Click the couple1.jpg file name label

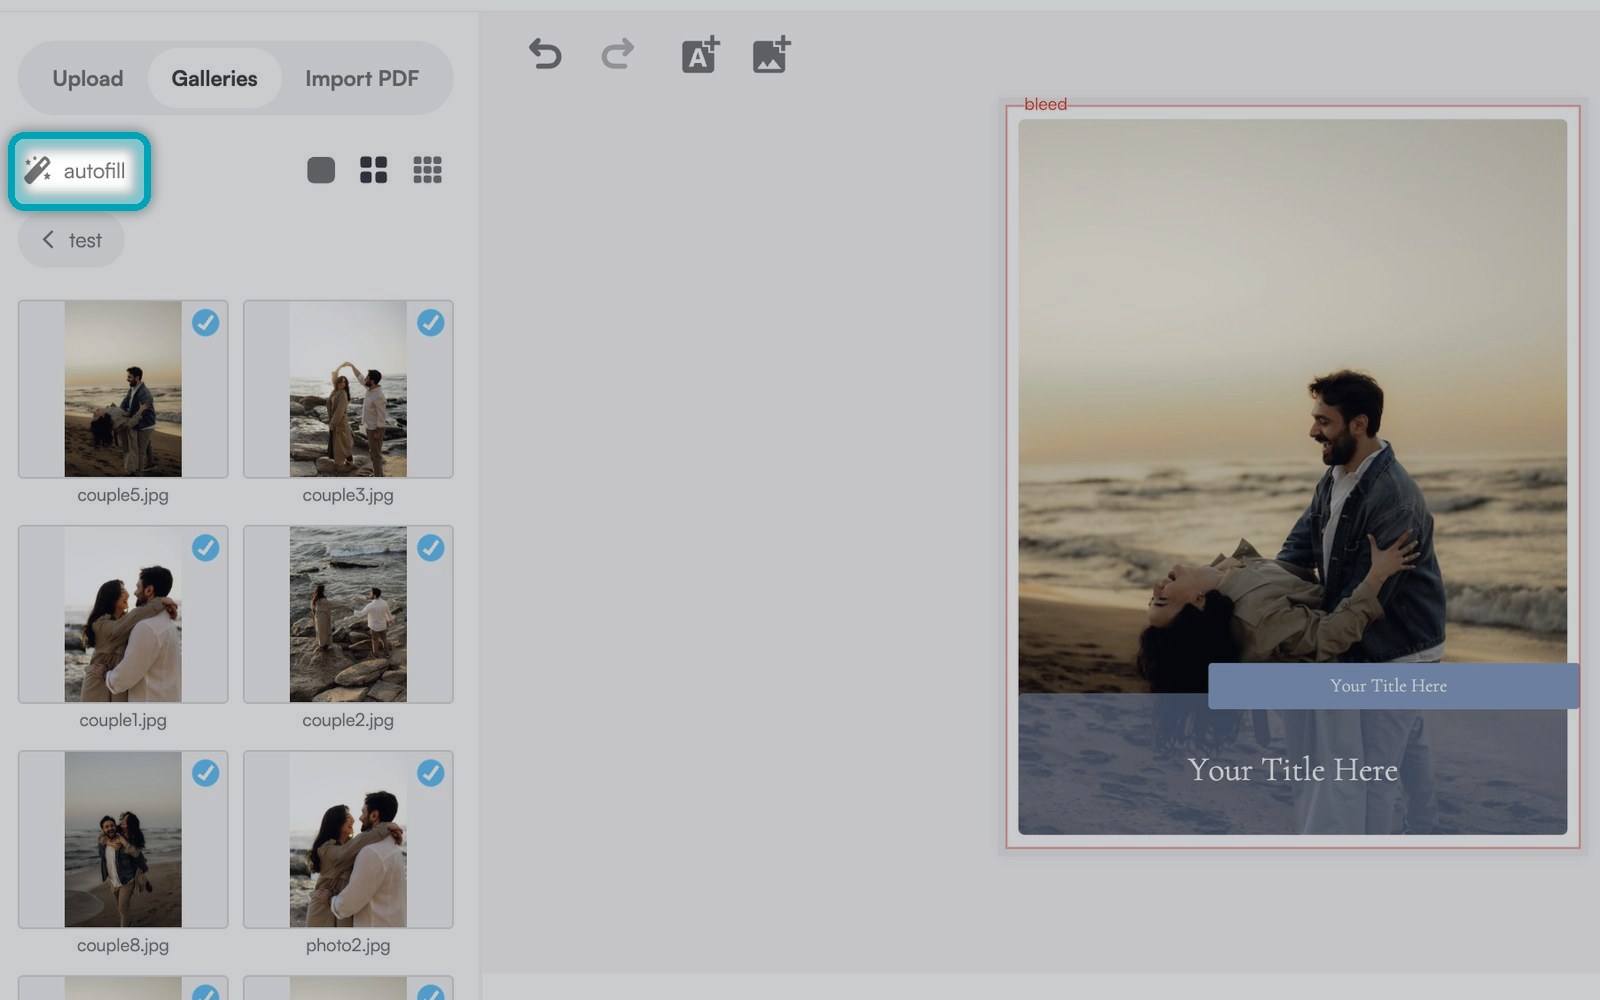(123, 720)
